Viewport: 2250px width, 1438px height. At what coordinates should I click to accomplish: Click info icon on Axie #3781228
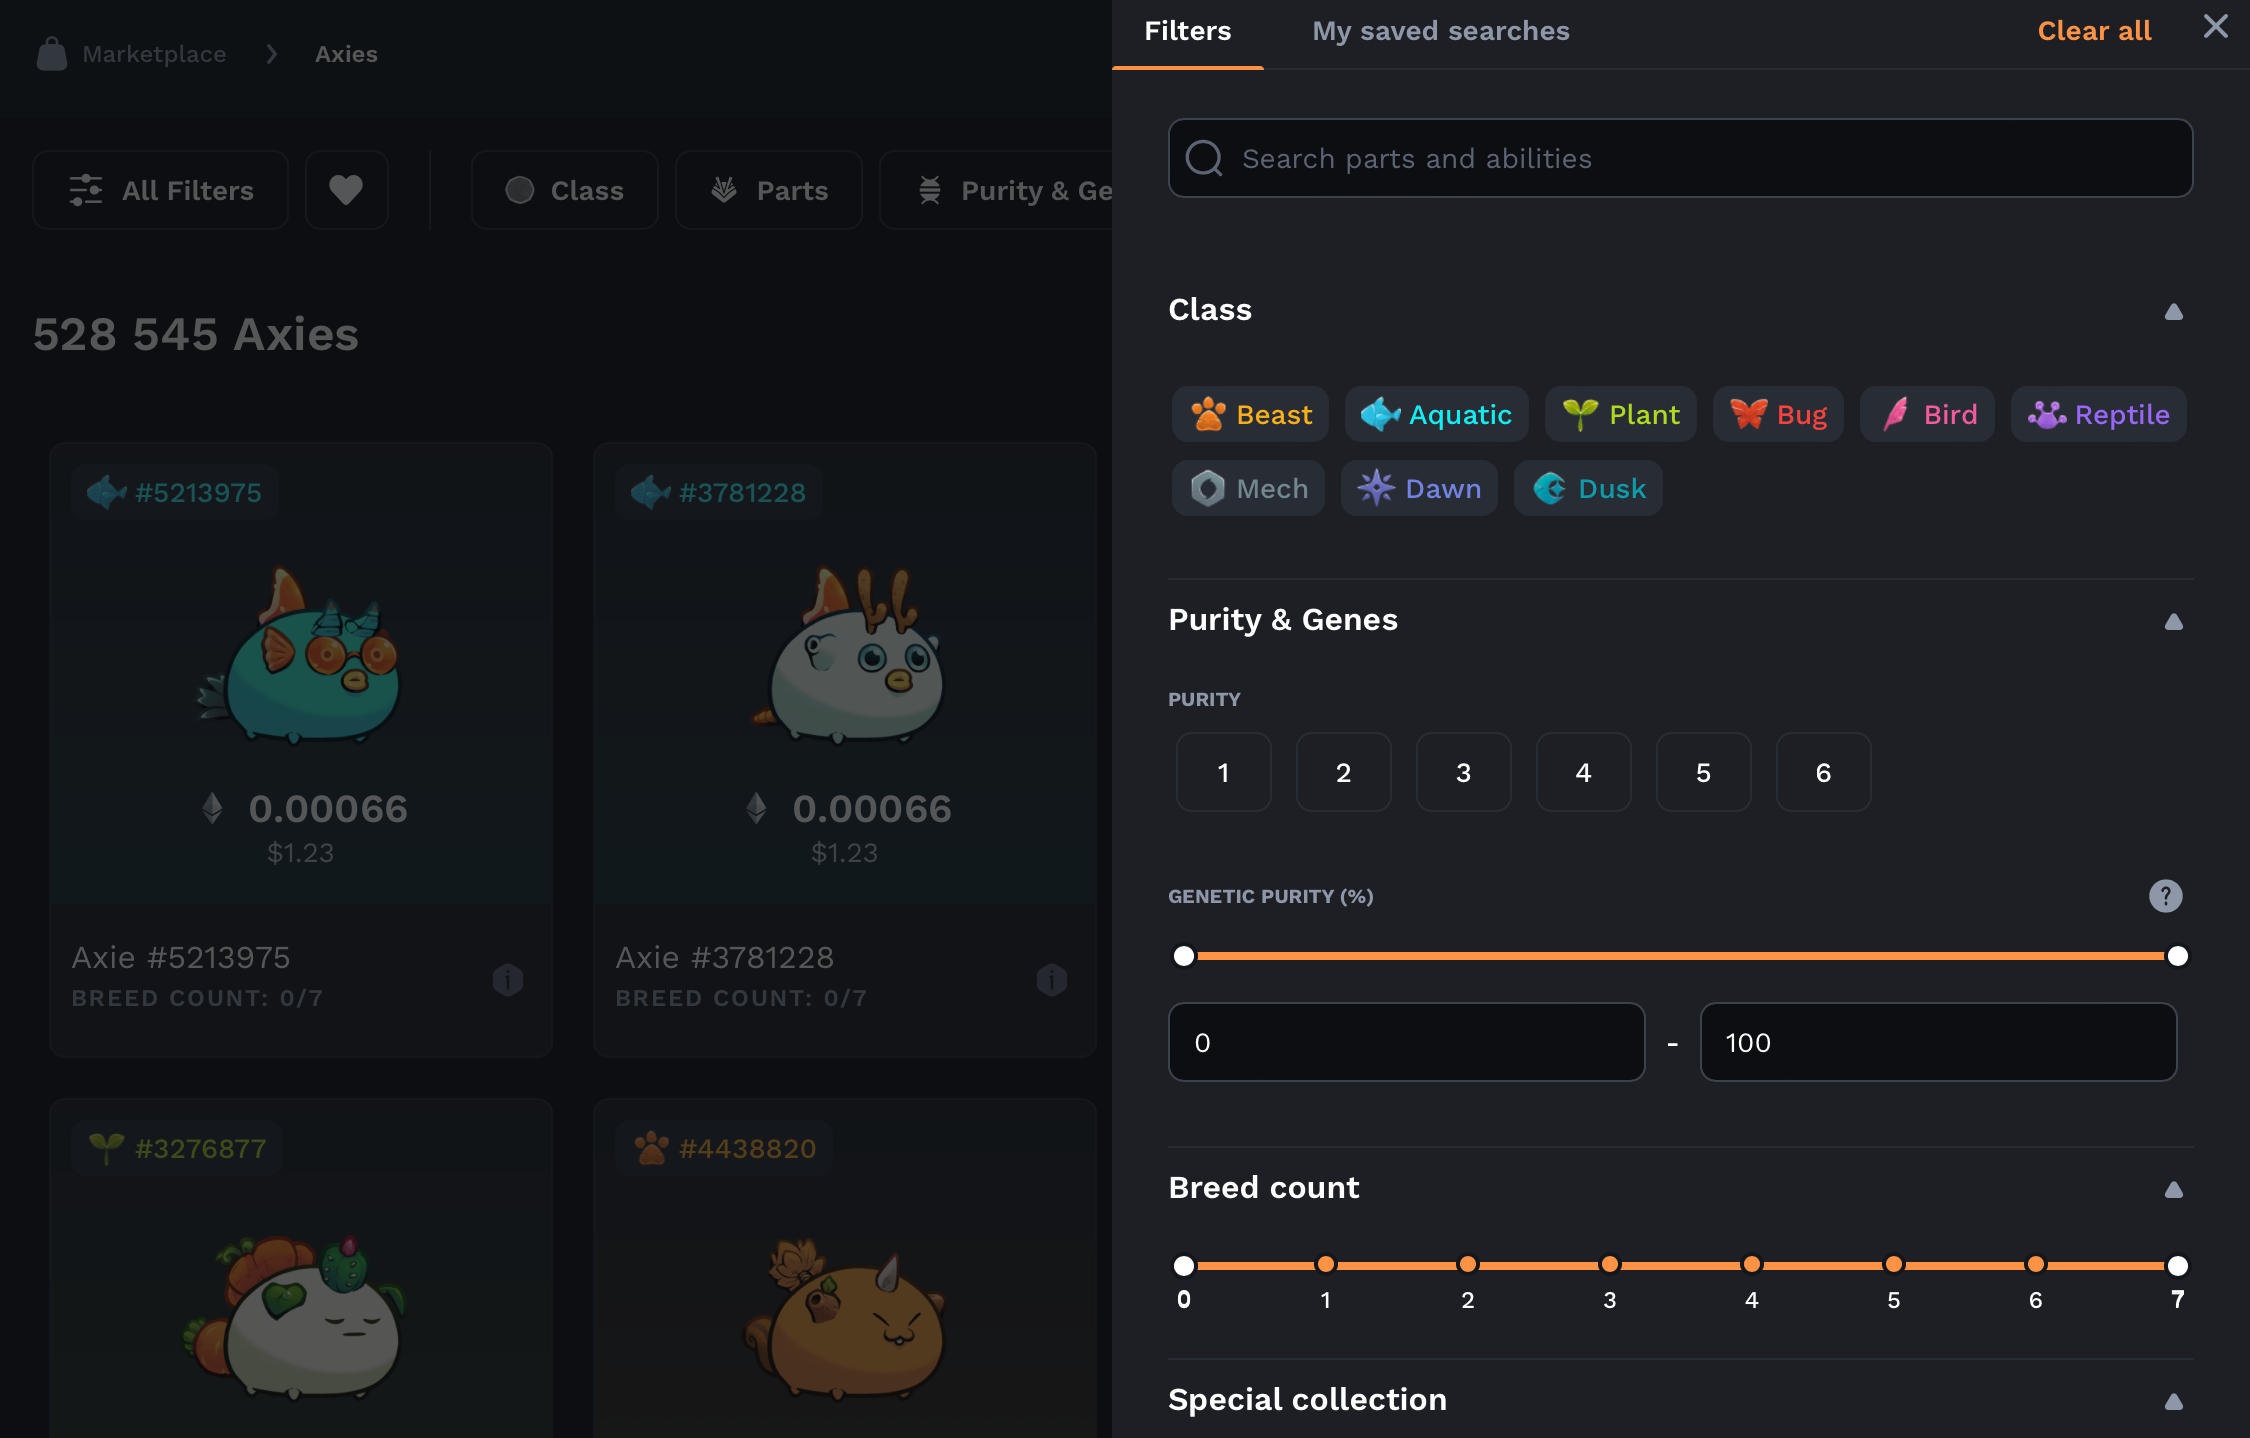(x=1052, y=979)
